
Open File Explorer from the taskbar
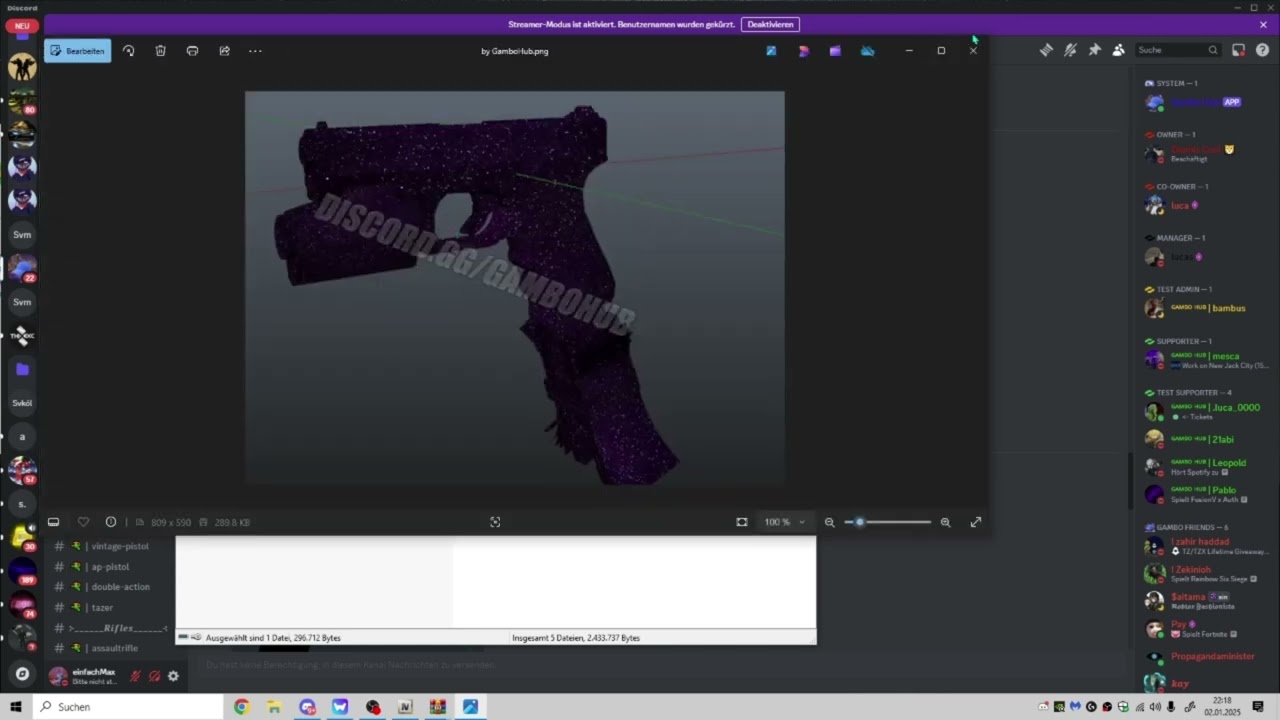coord(274,707)
